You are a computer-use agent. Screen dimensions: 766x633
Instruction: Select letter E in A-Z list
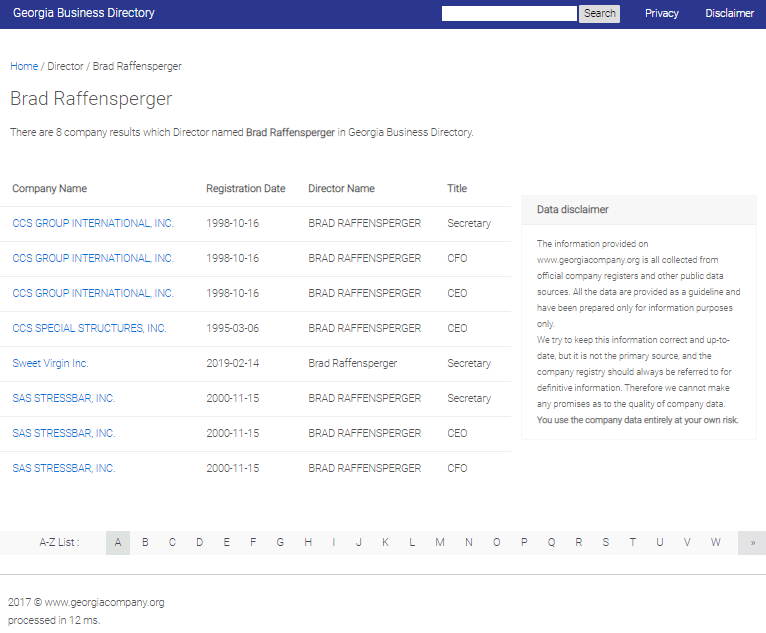click(x=227, y=543)
